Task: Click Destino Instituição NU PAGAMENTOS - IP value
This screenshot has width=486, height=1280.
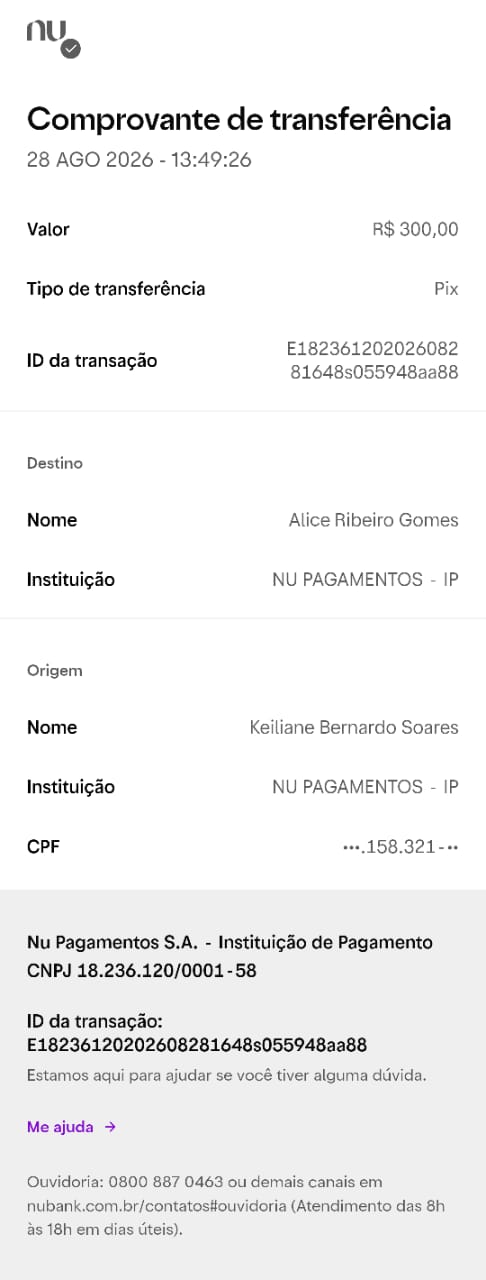Action: pos(365,579)
